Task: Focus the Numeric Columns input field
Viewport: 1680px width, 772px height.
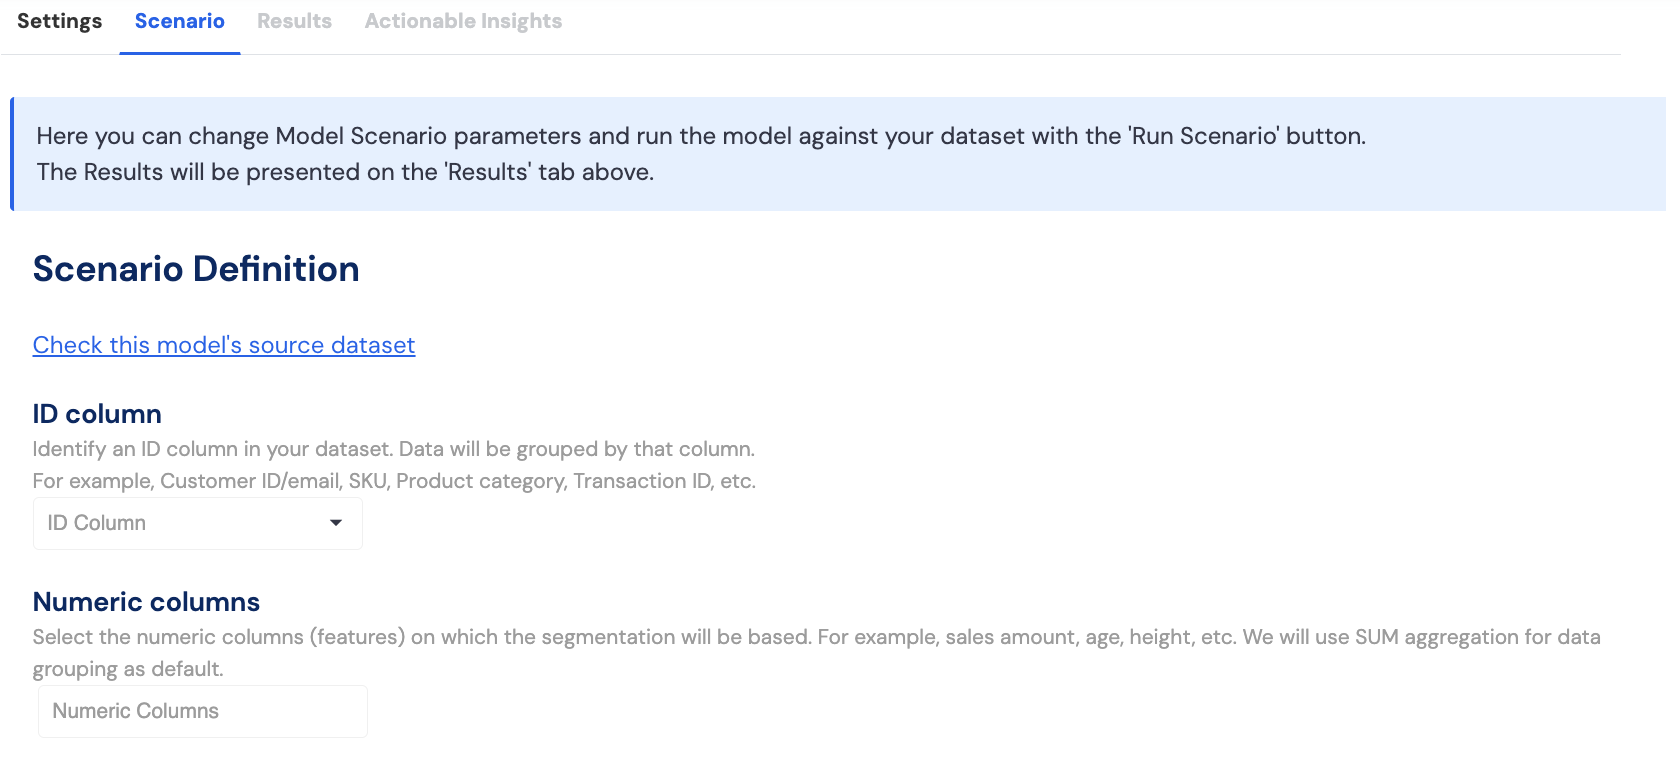Action: pos(203,711)
